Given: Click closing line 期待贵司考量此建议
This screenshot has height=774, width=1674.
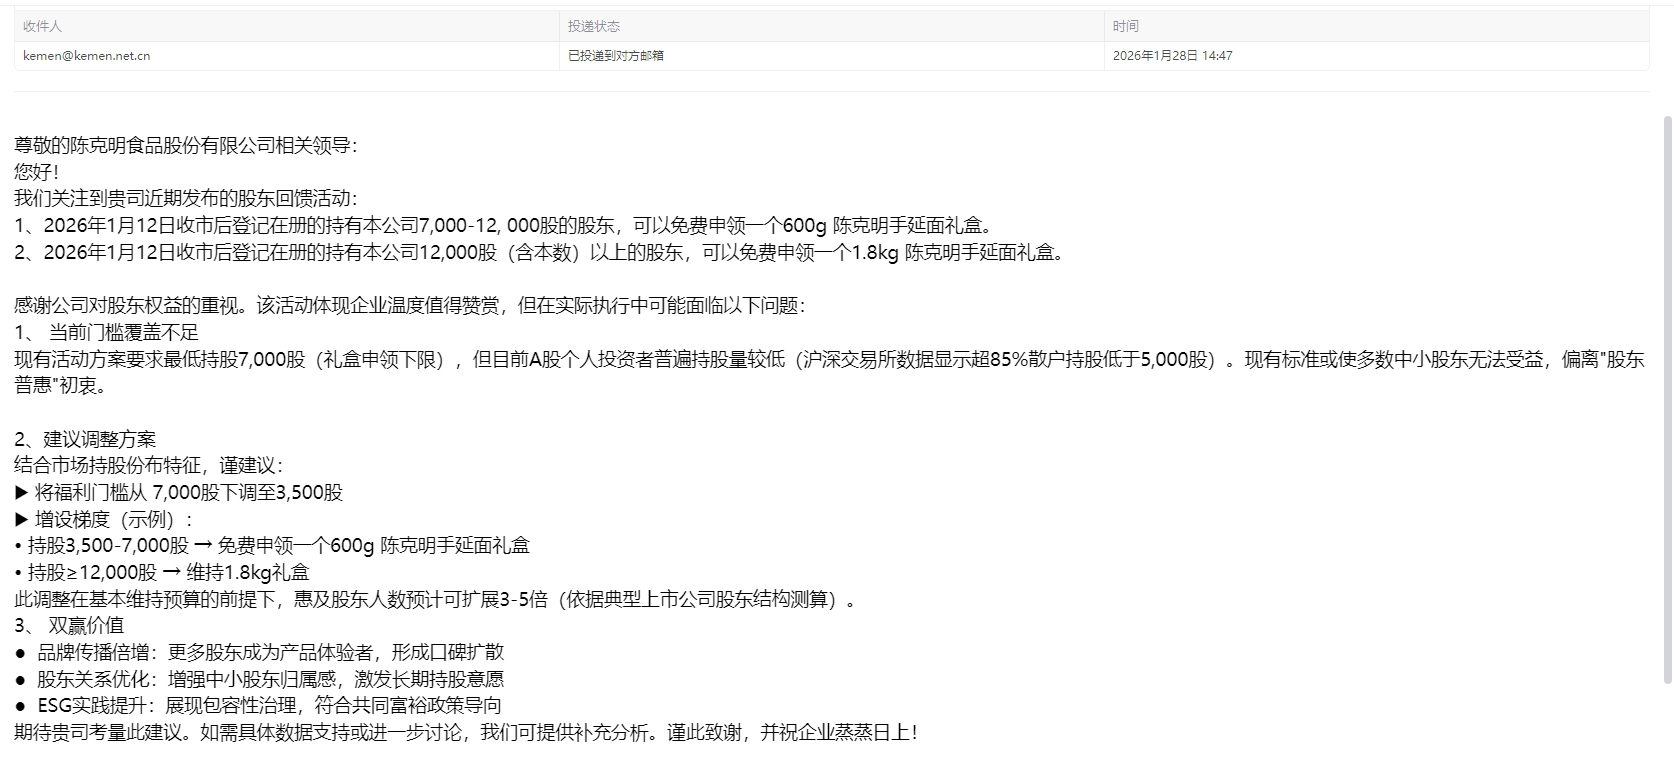Looking at the screenshot, I should [x=466, y=733].
